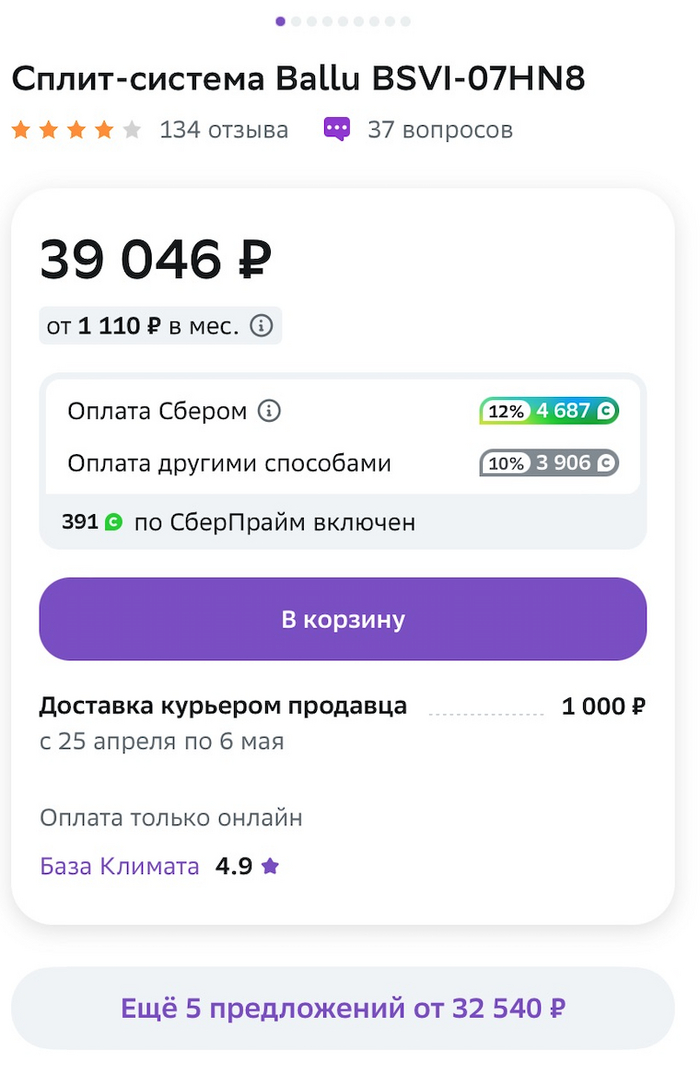Select Оплата Сбером payment option
This screenshot has height=1074, width=700.
point(157,411)
